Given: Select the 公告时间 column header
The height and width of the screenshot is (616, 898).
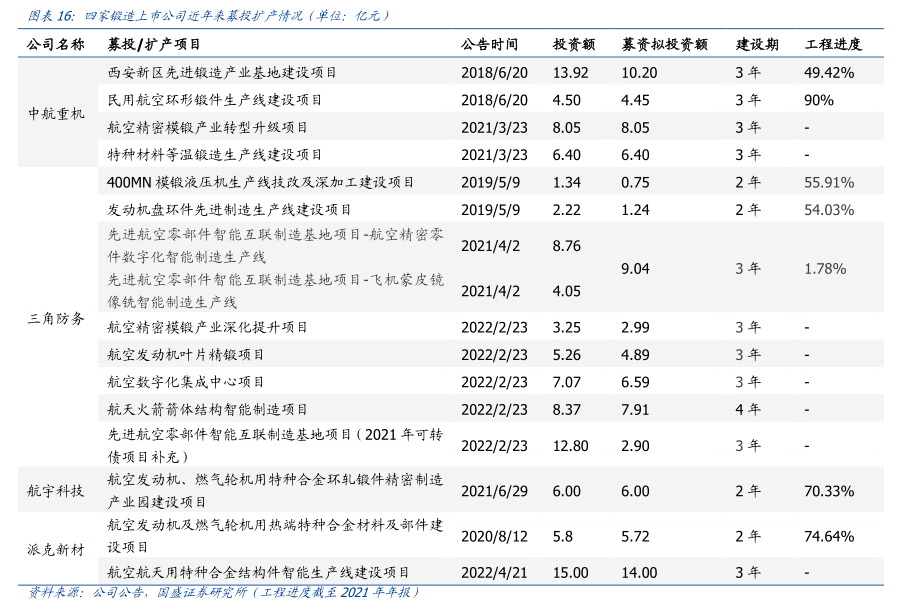Looking at the screenshot, I should [490, 45].
